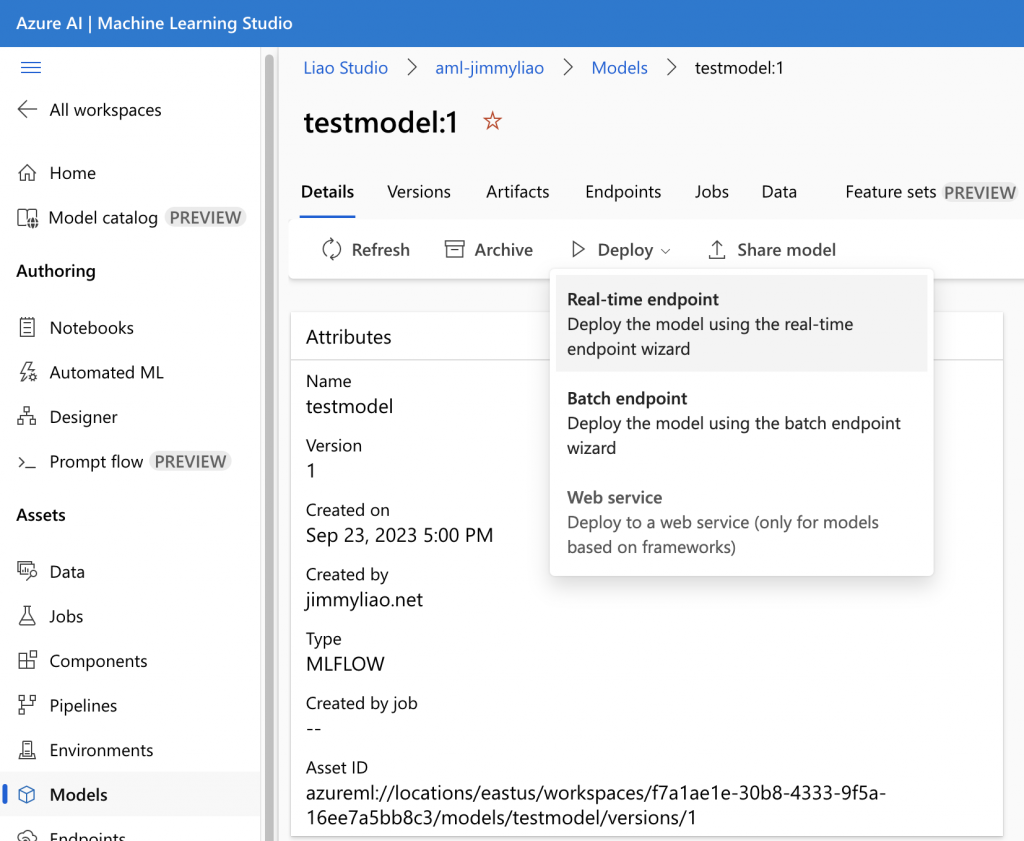Favorite testmodel:1 with the star icon
1024x841 pixels.
[x=492, y=121]
